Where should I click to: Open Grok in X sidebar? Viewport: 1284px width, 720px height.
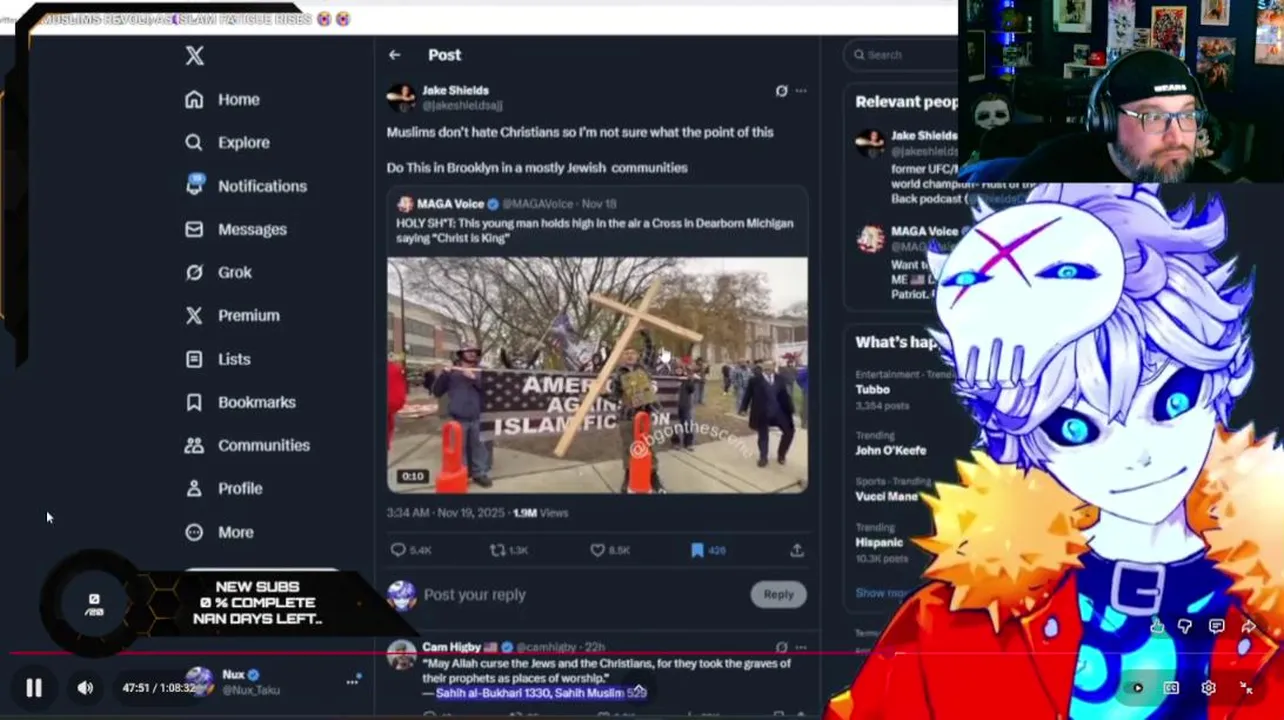pos(219,272)
